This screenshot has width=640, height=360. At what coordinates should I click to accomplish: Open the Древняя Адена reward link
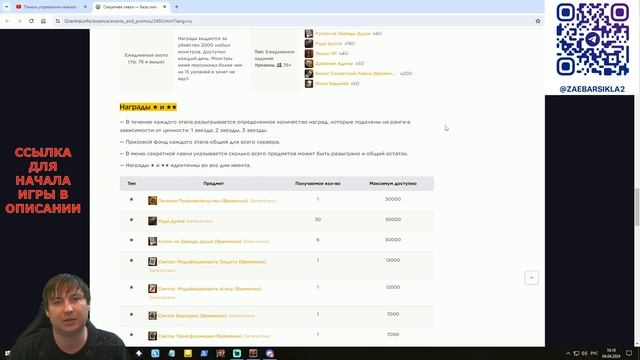coord(334,63)
